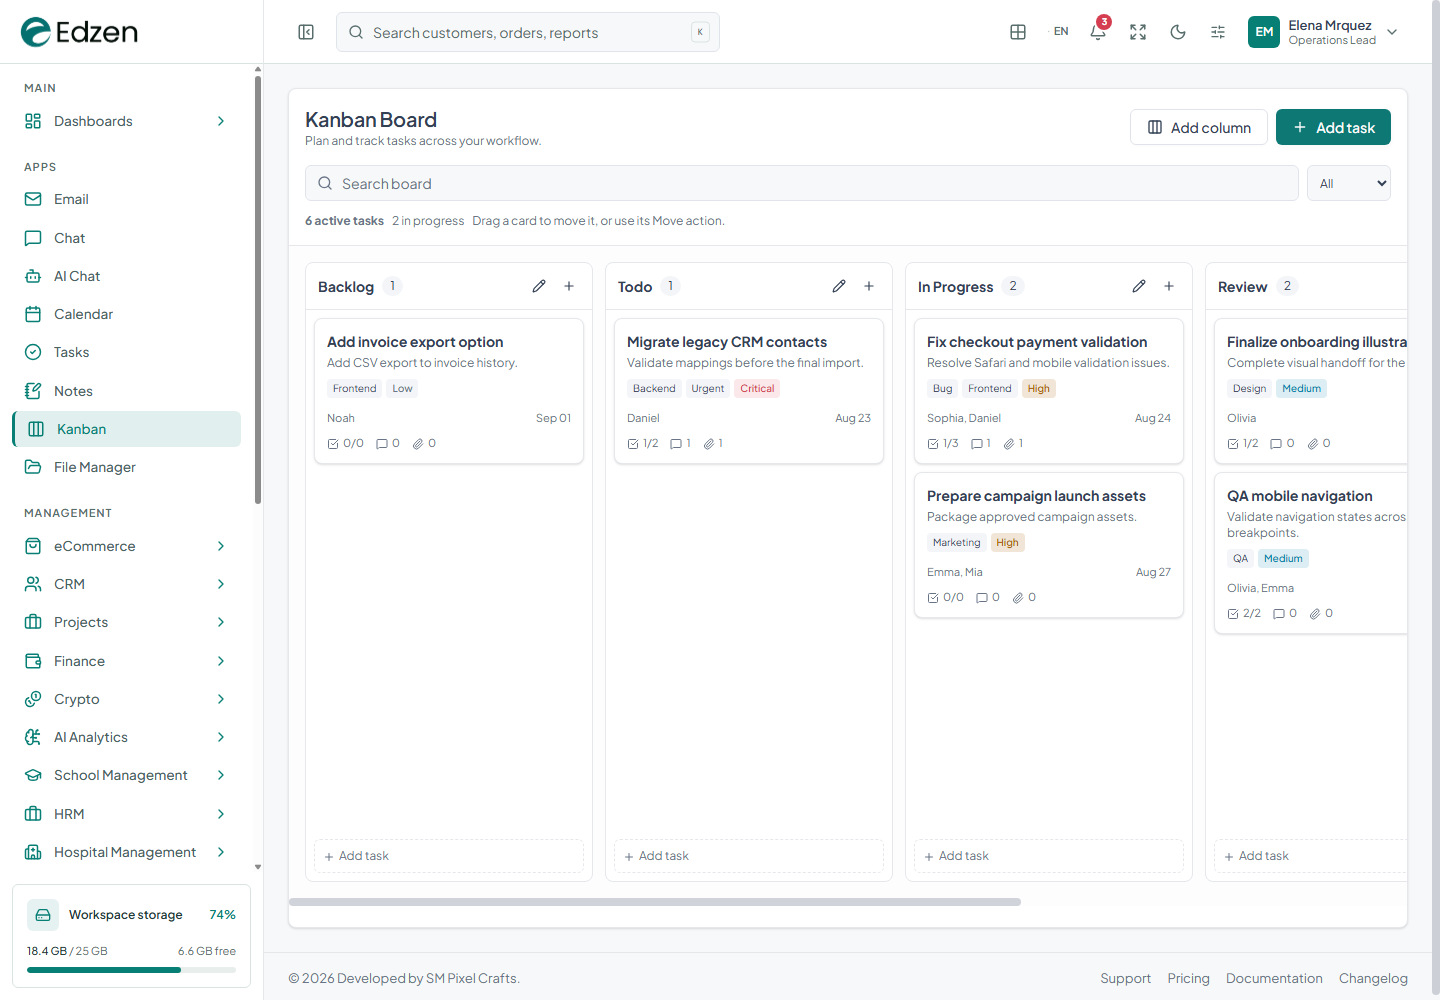Screen dimensions: 1440x1000
Task: Collapse the sidebar panel toggle icon
Action: click(306, 32)
